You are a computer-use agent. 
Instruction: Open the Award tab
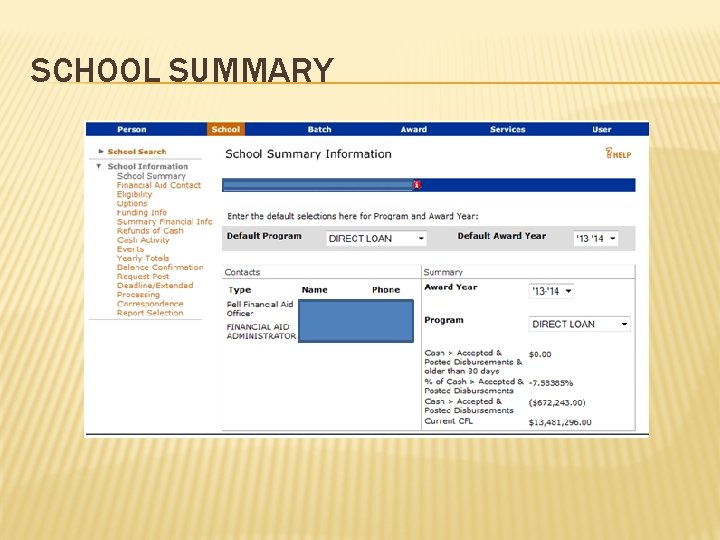click(x=413, y=129)
